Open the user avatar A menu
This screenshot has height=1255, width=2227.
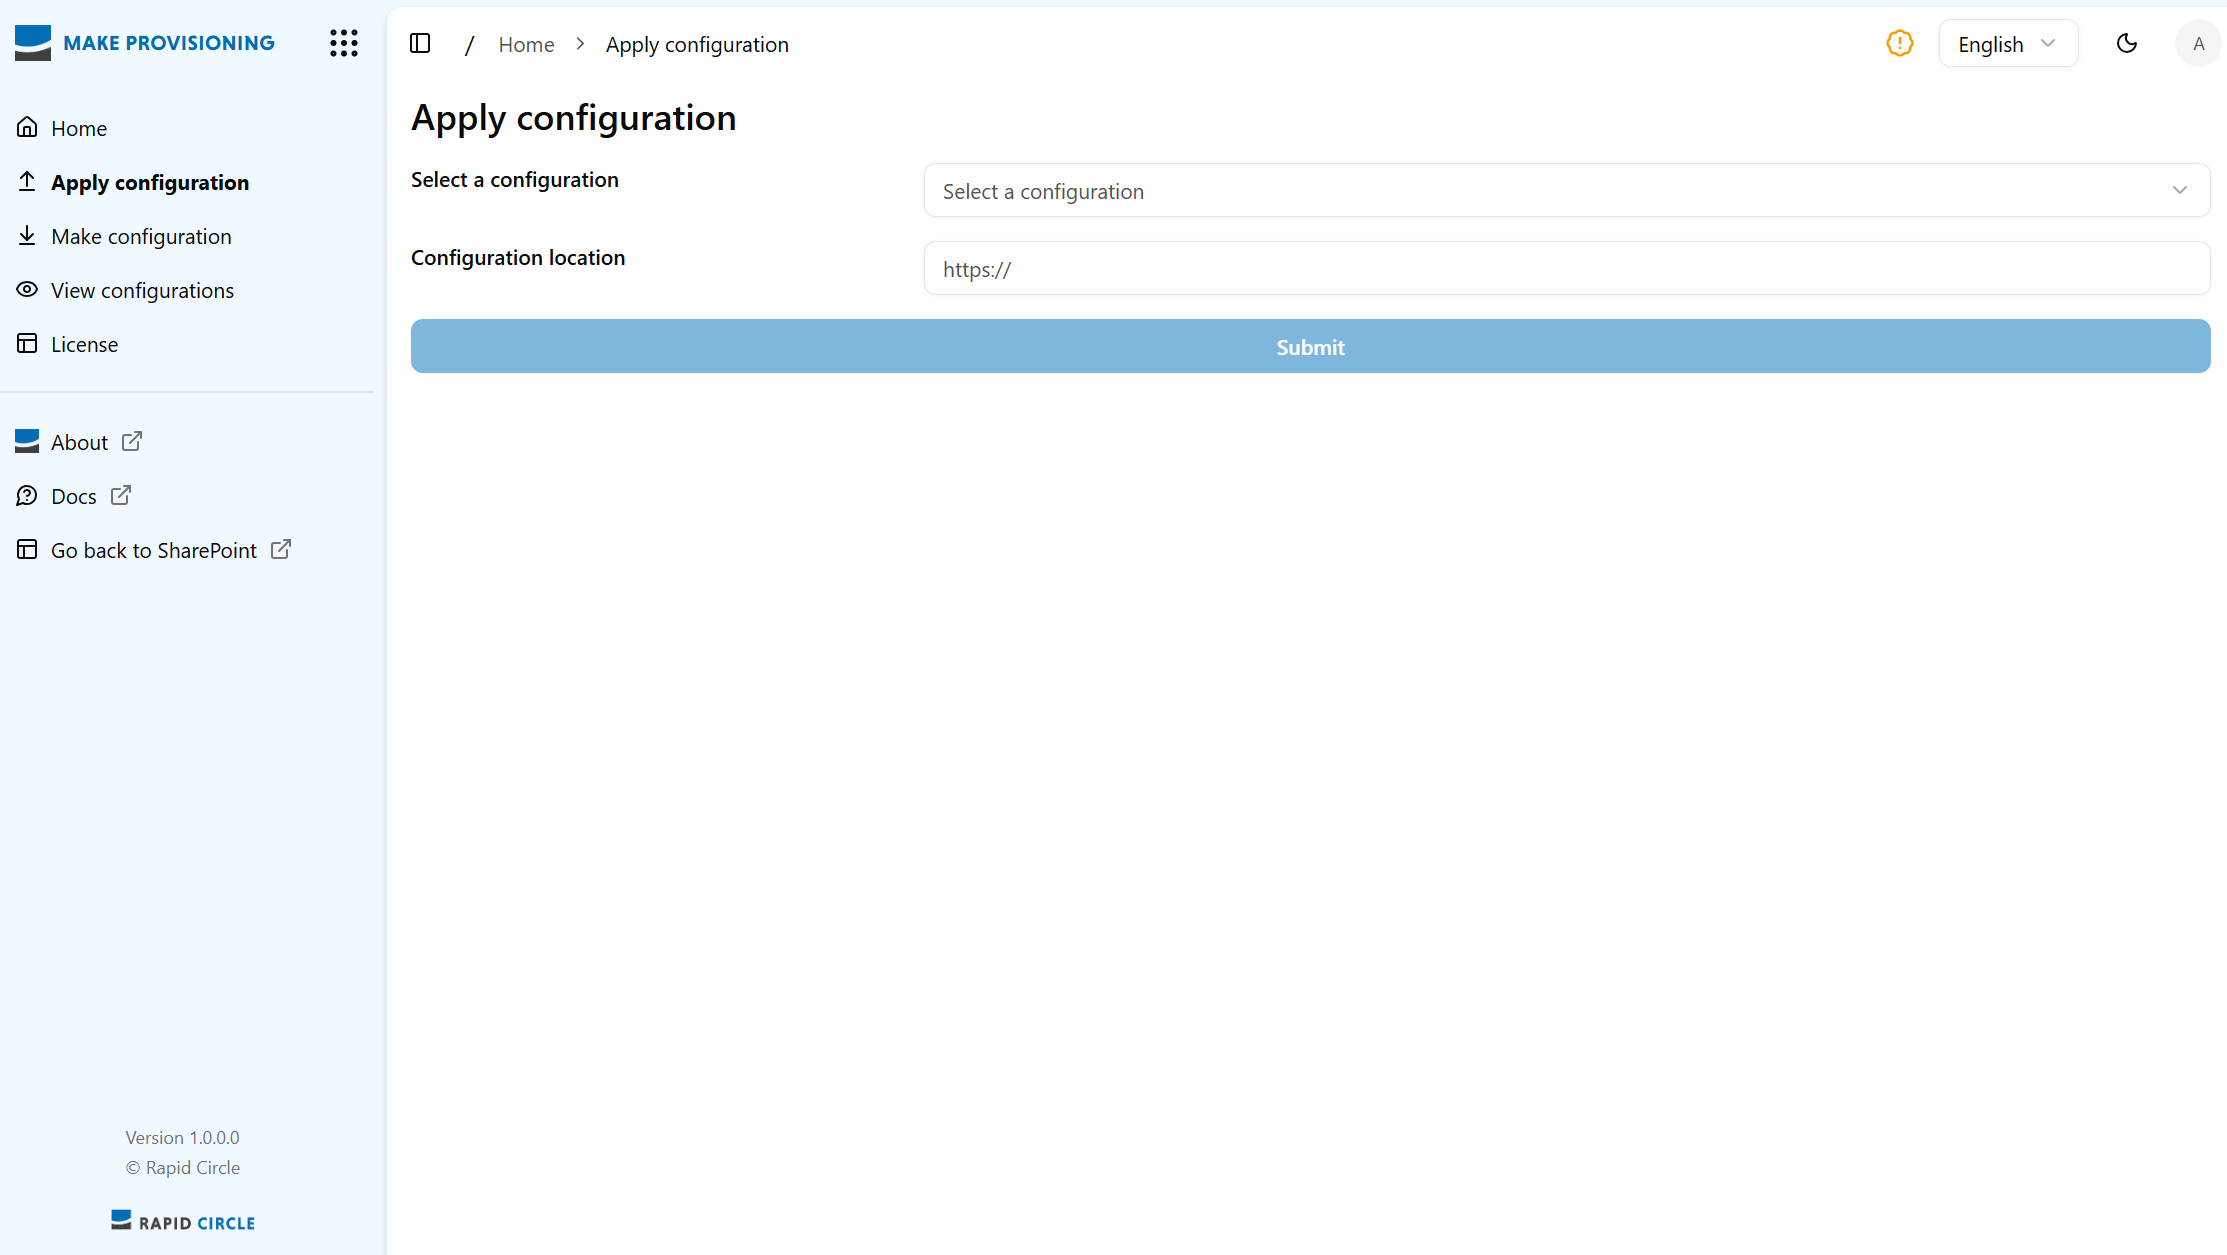pyautogui.click(x=2197, y=43)
